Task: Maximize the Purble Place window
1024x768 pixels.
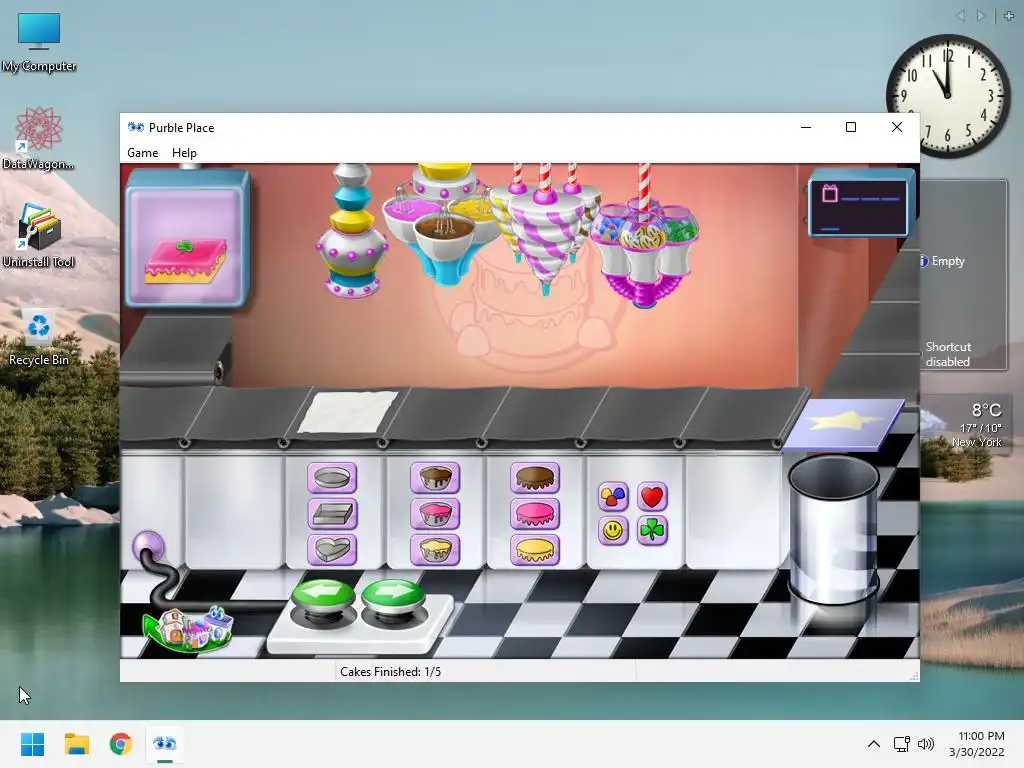Action: coord(851,127)
